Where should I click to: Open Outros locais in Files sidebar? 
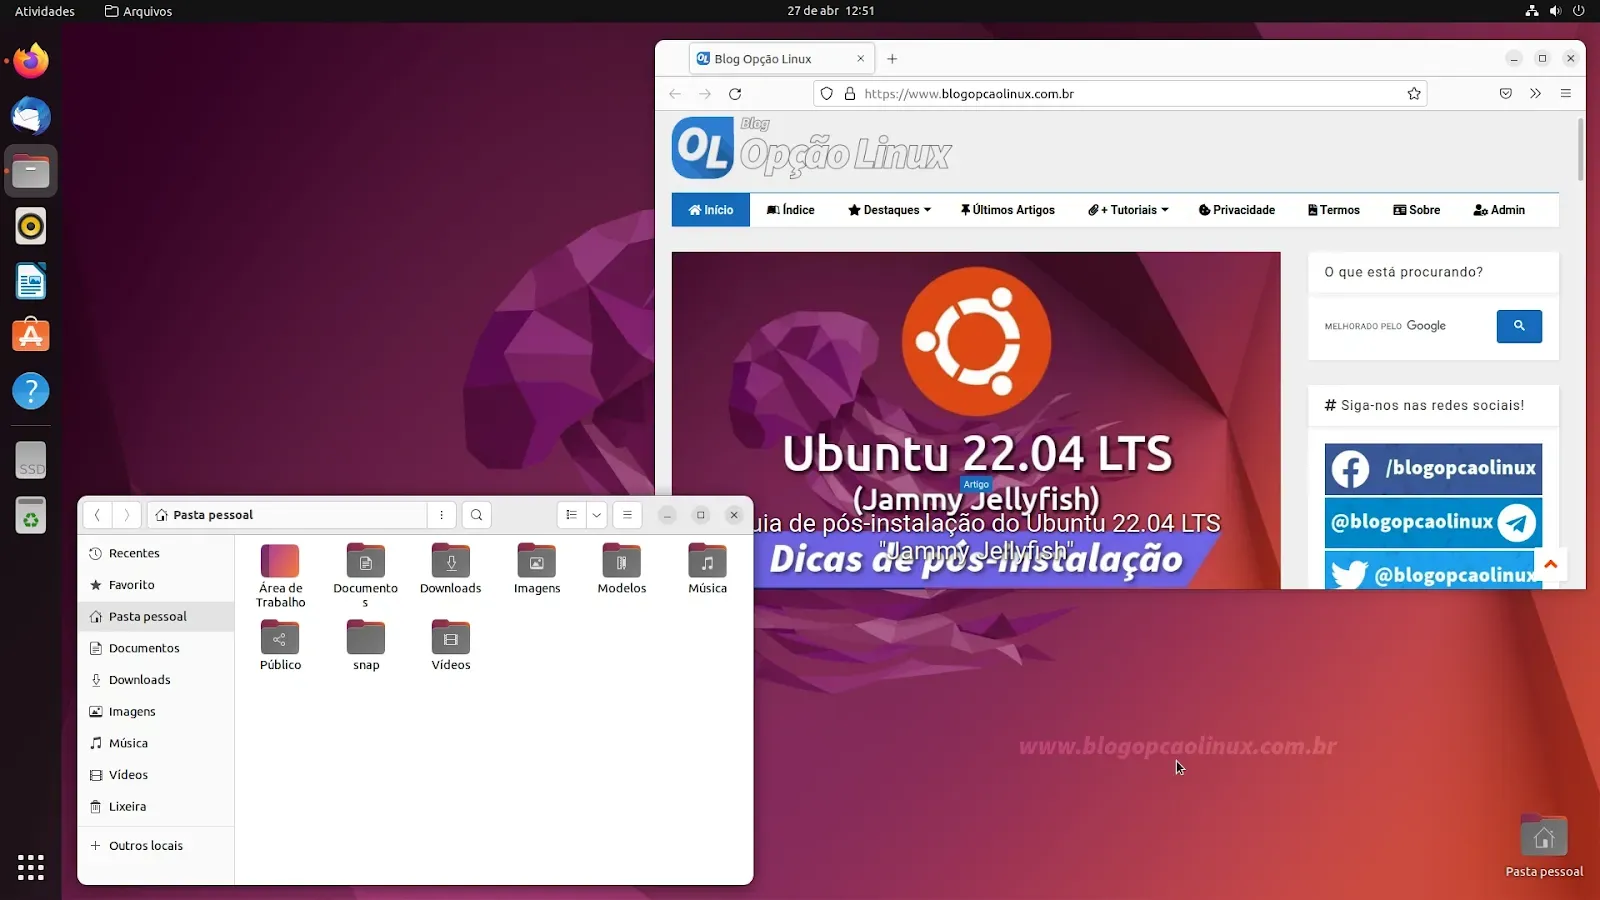point(156,846)
